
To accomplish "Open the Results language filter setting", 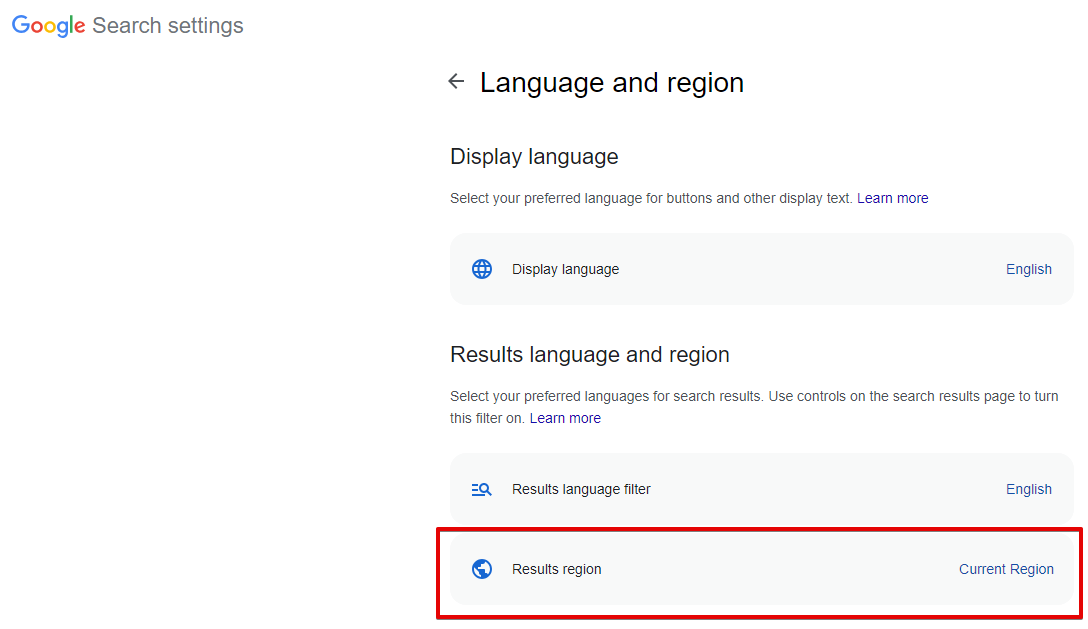I will click(x=762, y=489).
